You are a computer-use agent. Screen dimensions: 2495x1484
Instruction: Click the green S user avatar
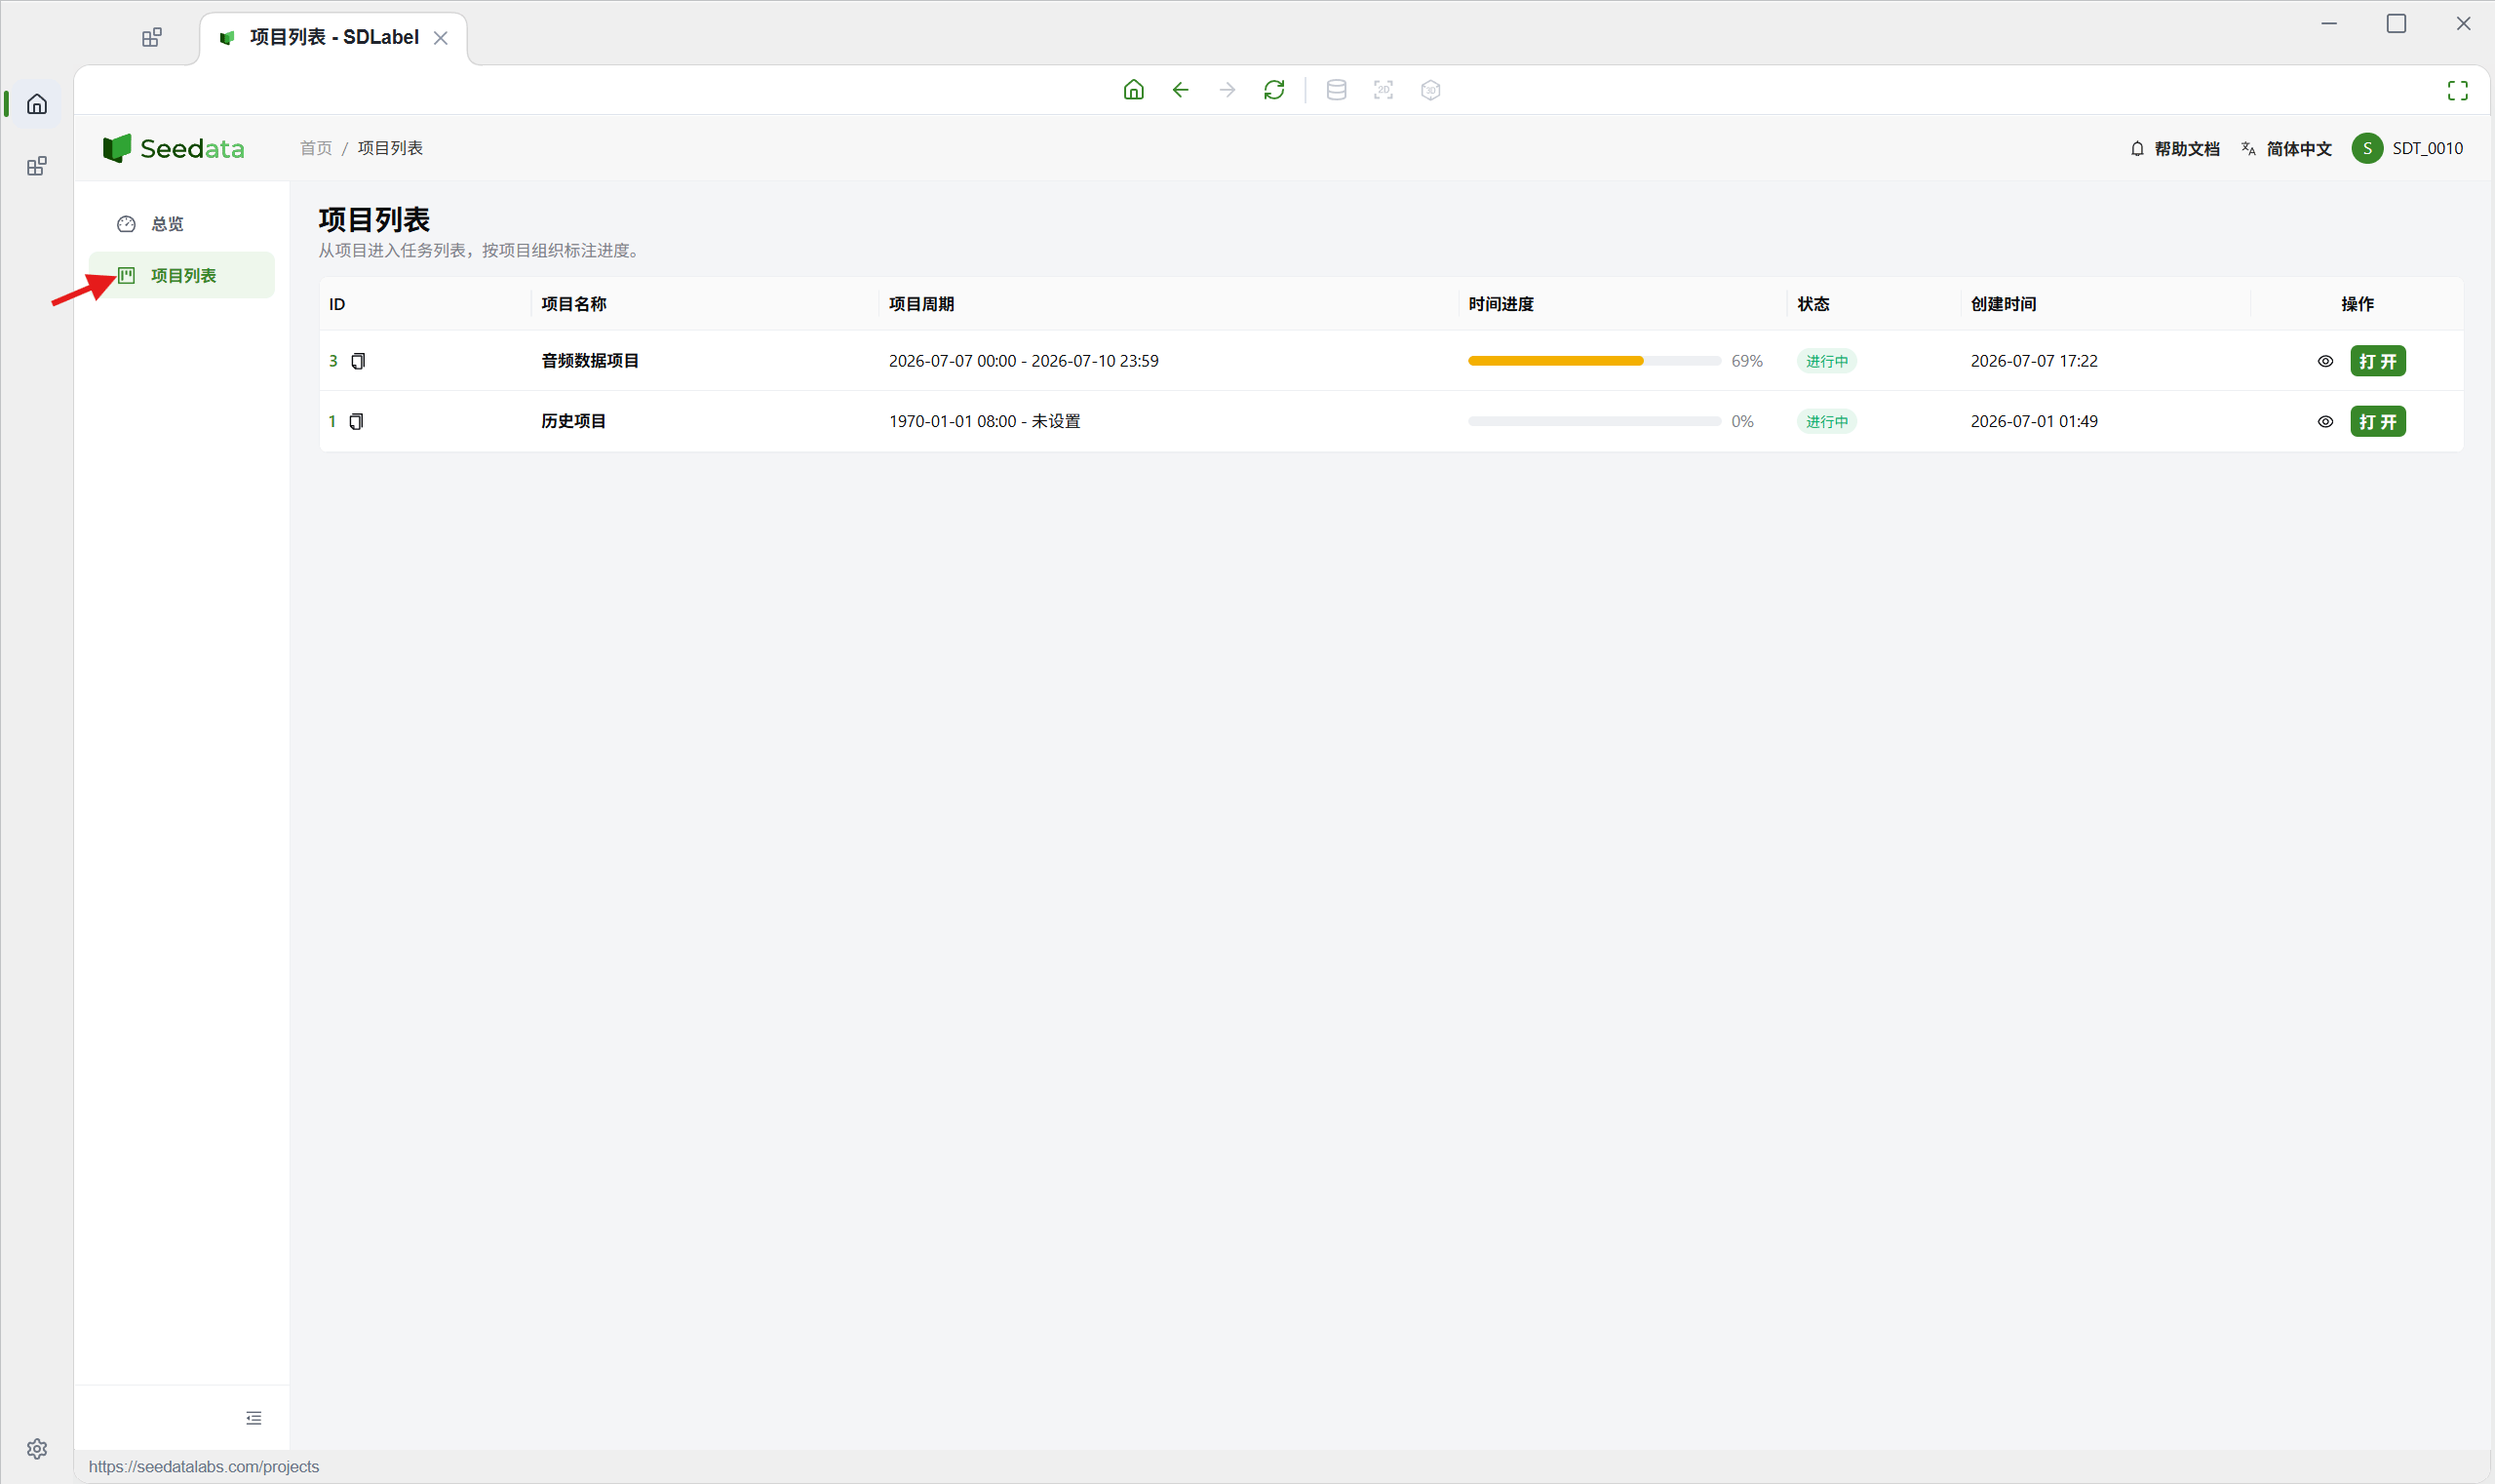pos(2367,148)
